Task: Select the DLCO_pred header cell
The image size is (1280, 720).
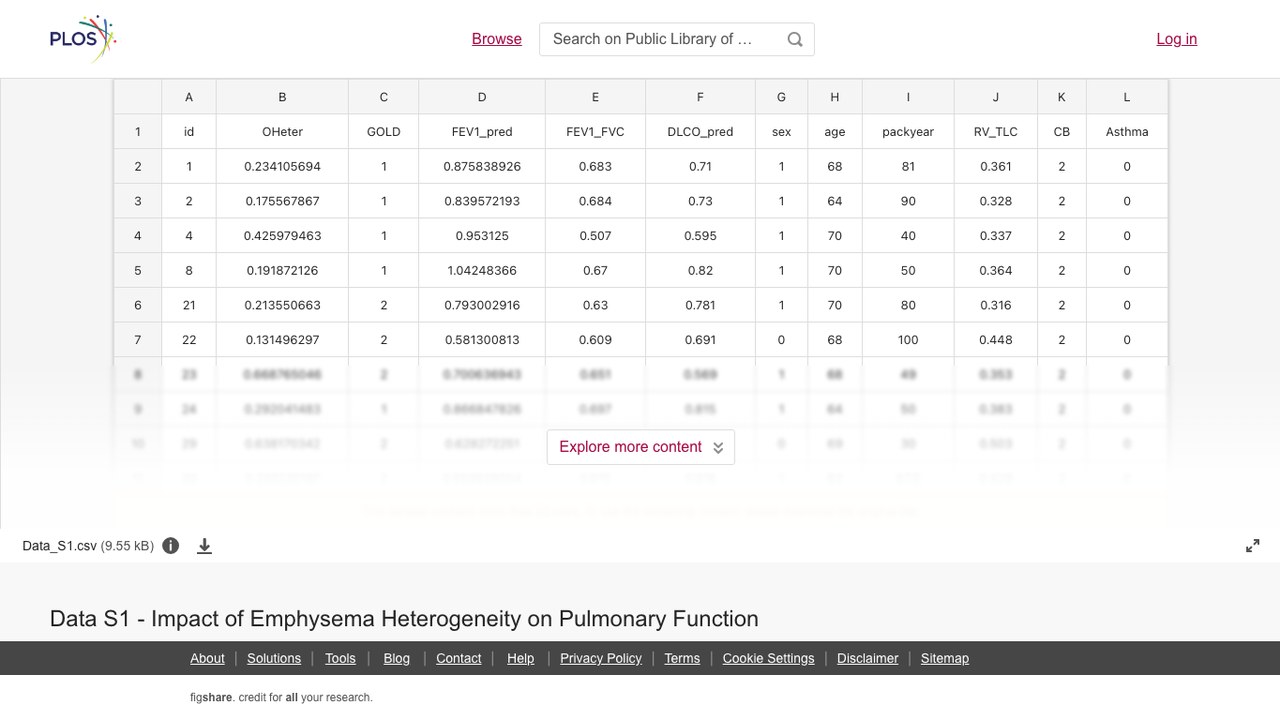Action: click(x=700, y=132)
